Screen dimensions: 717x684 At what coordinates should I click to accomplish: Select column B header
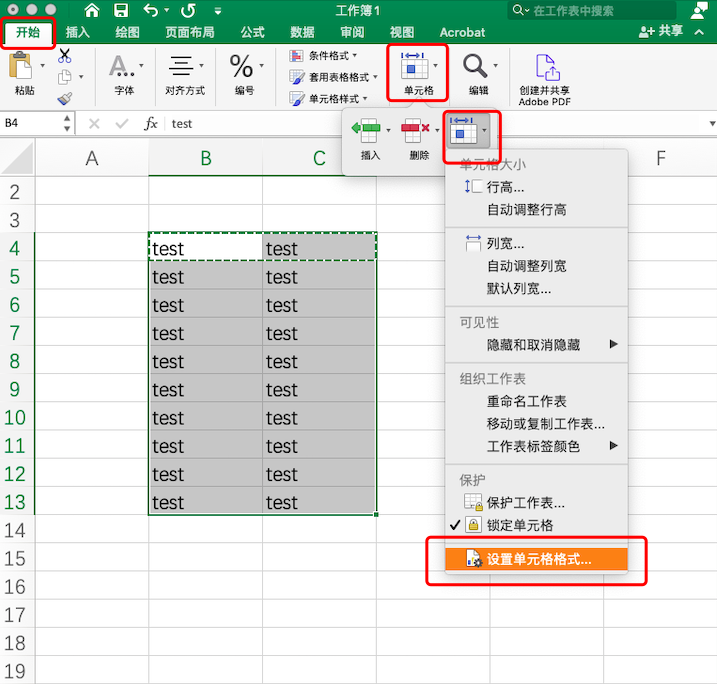[x=206, y=158]
